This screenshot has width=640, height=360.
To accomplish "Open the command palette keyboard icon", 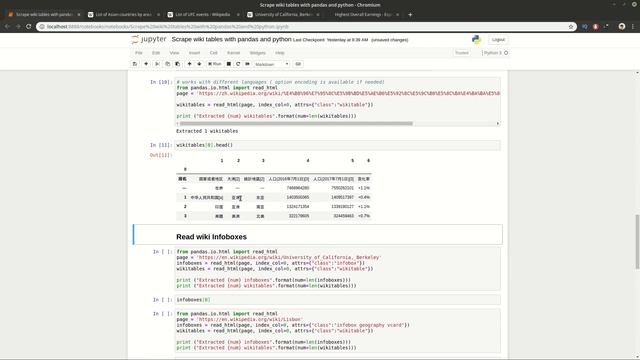I will coord(298,64).
